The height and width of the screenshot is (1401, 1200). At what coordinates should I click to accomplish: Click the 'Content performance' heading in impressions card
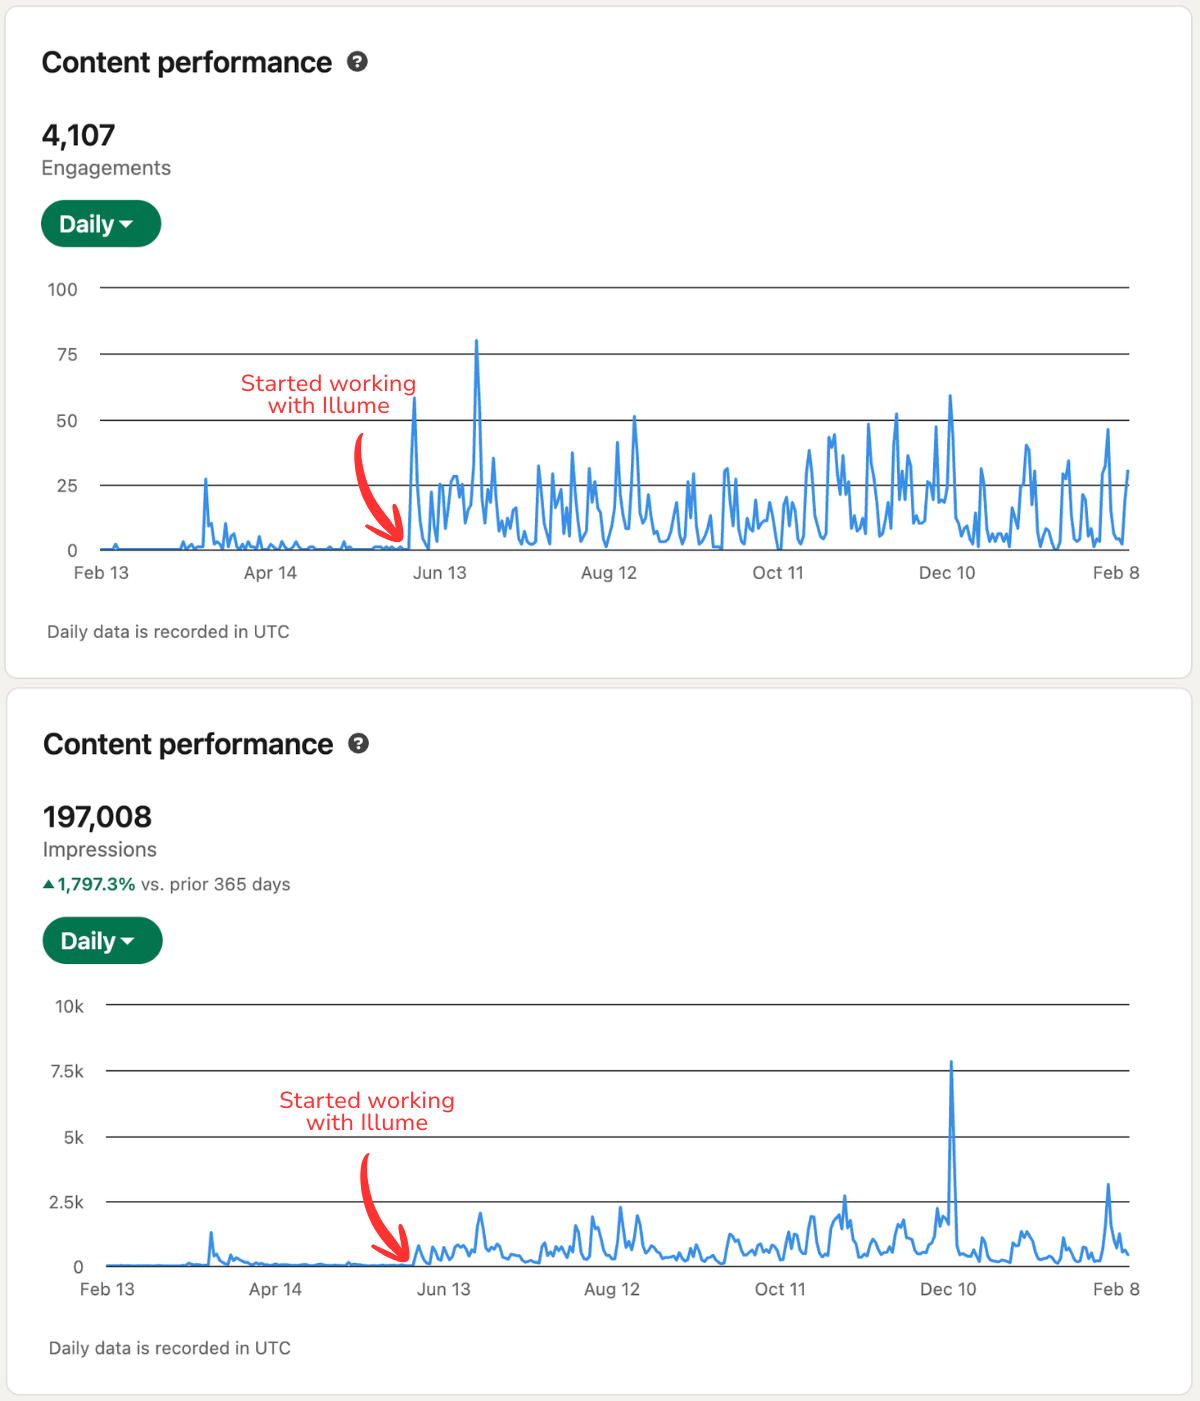coord(188,744)
